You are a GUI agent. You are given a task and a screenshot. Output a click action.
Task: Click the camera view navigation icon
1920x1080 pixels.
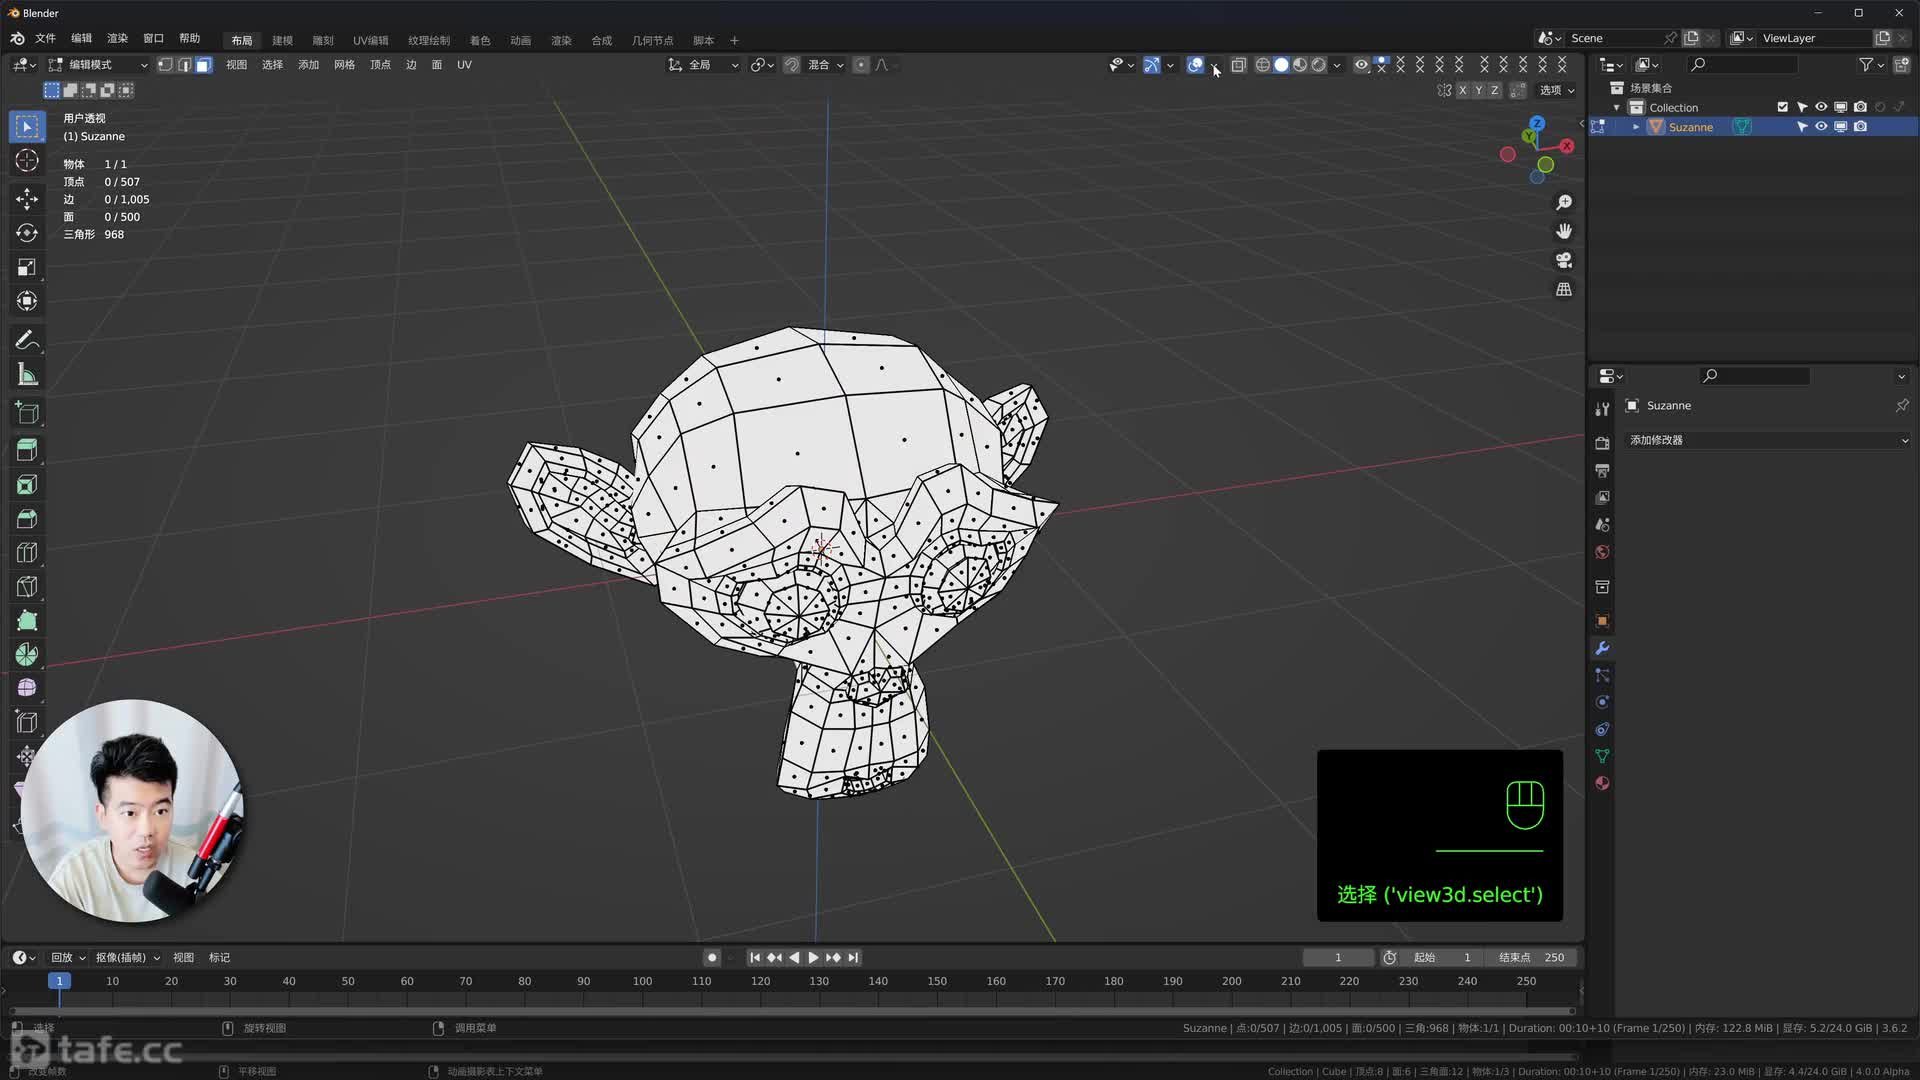(1564, 260)
